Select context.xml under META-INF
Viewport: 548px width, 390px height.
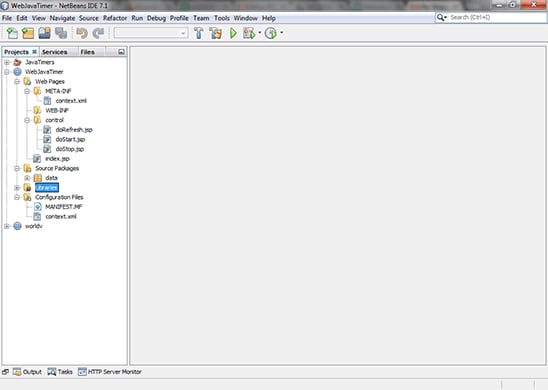point(71,101)
